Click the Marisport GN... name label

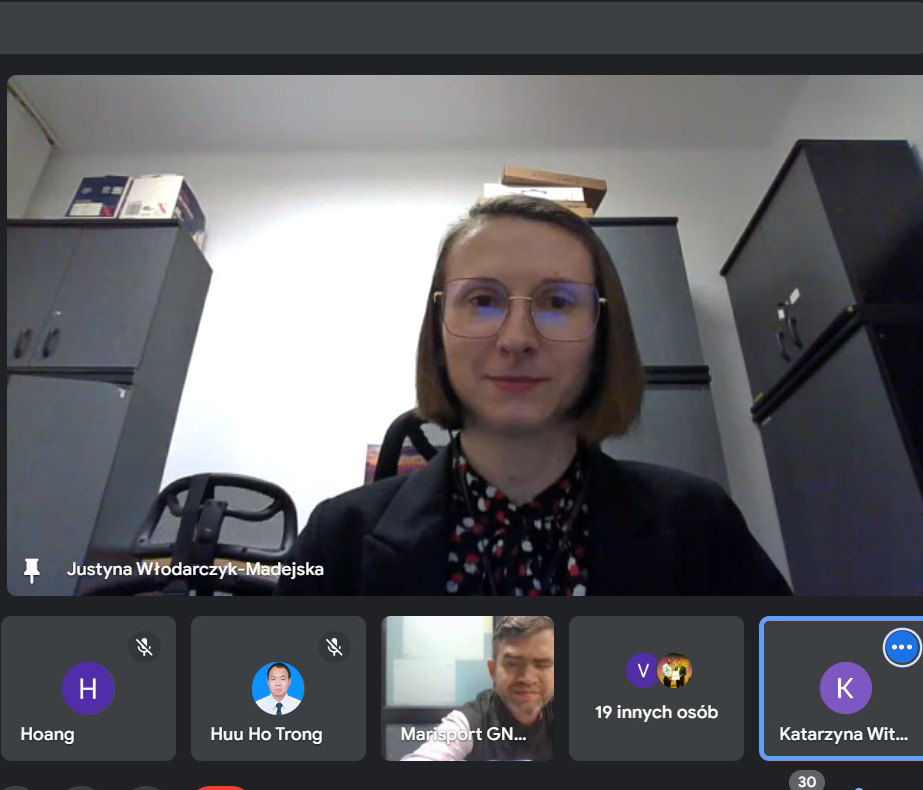coord(463,734)
